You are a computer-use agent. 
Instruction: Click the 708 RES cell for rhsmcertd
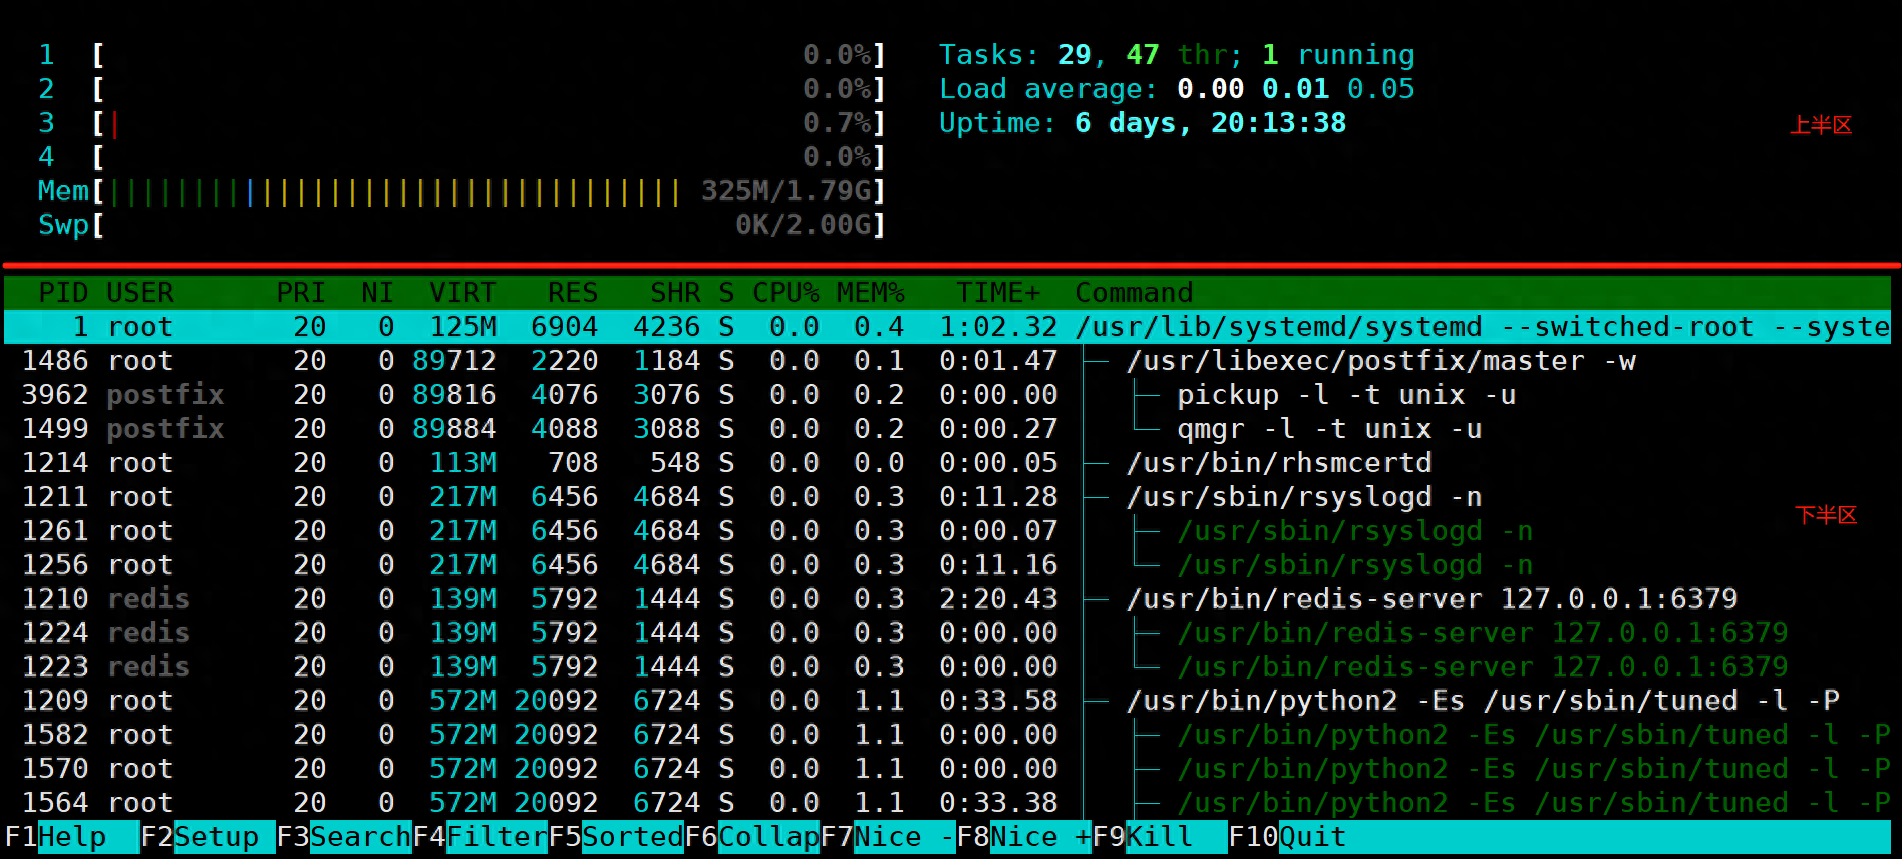572,463
